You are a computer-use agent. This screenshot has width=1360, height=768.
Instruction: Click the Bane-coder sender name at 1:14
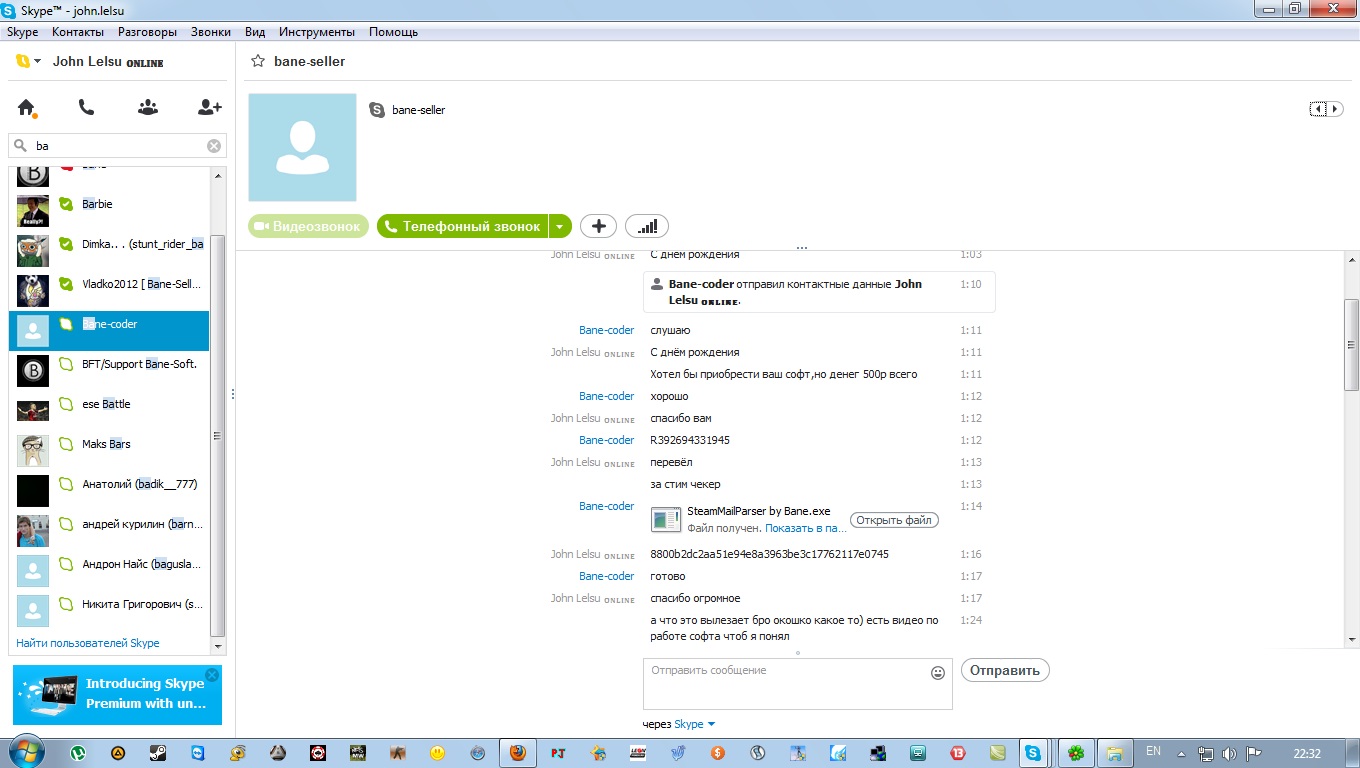pyautogui.click(x=606, y=506)
